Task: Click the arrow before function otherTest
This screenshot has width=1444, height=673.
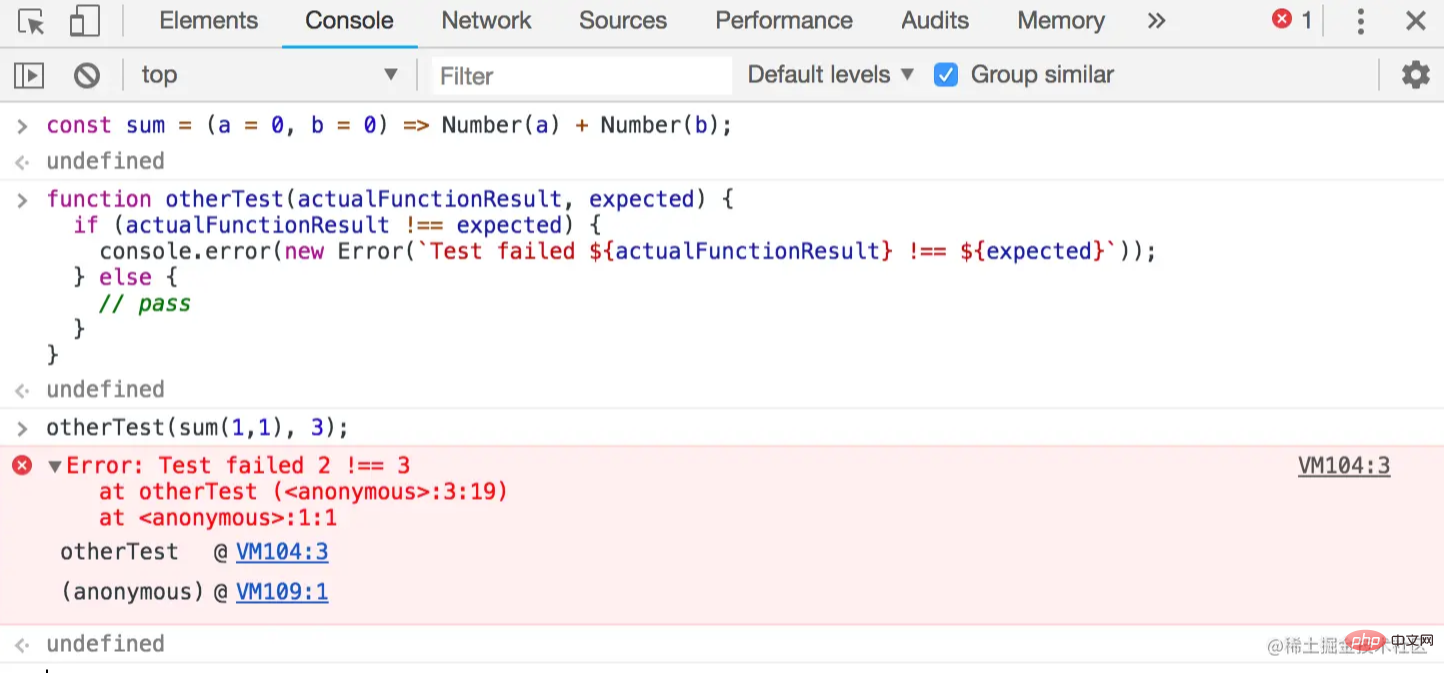Action: pos(22,199)
